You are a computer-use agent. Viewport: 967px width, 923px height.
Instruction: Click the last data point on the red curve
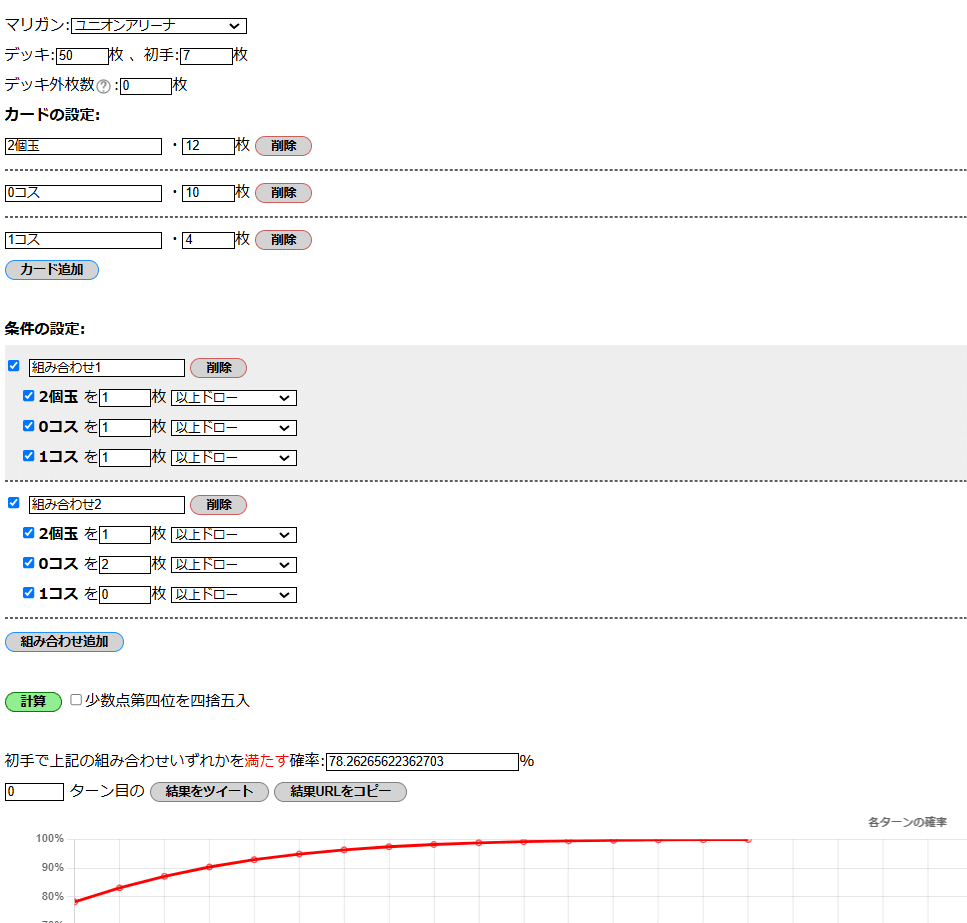[x=748, y=840]
